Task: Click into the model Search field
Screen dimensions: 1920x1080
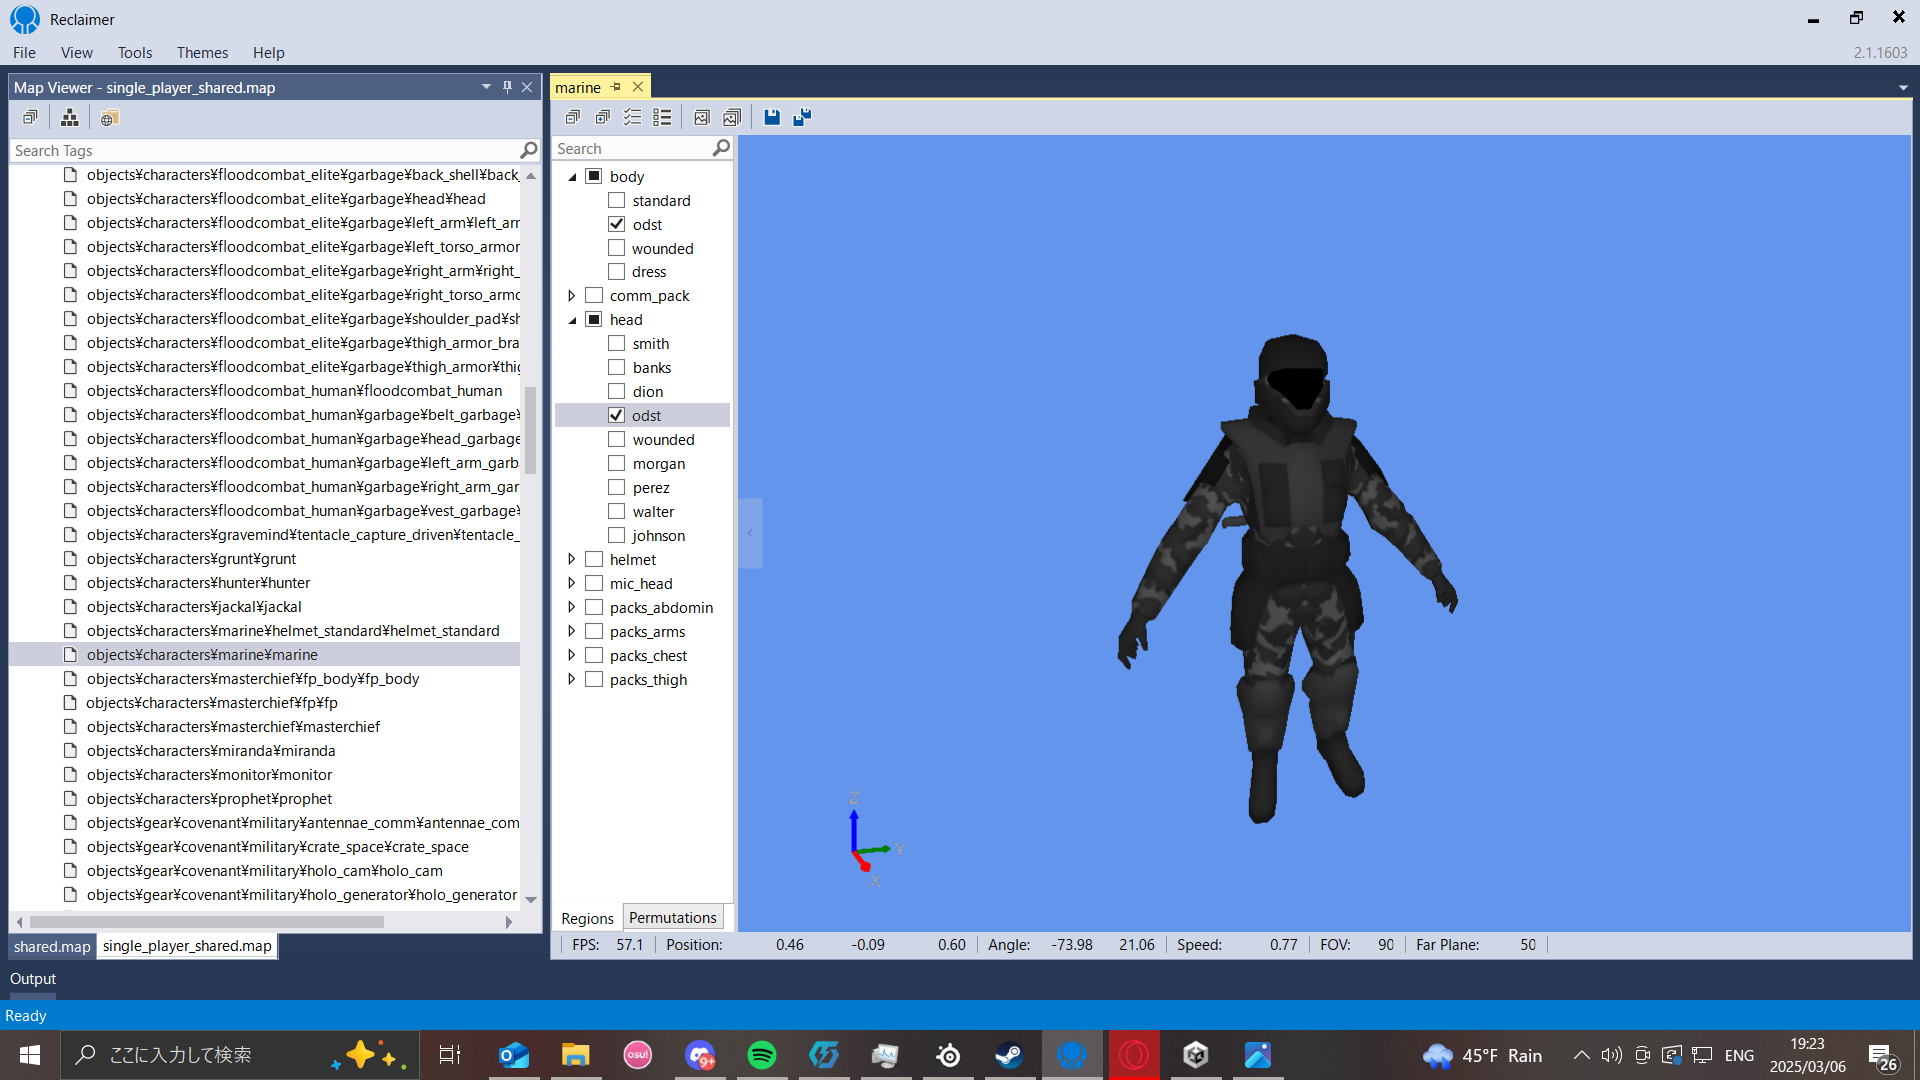Action: (x=632, y=148)
